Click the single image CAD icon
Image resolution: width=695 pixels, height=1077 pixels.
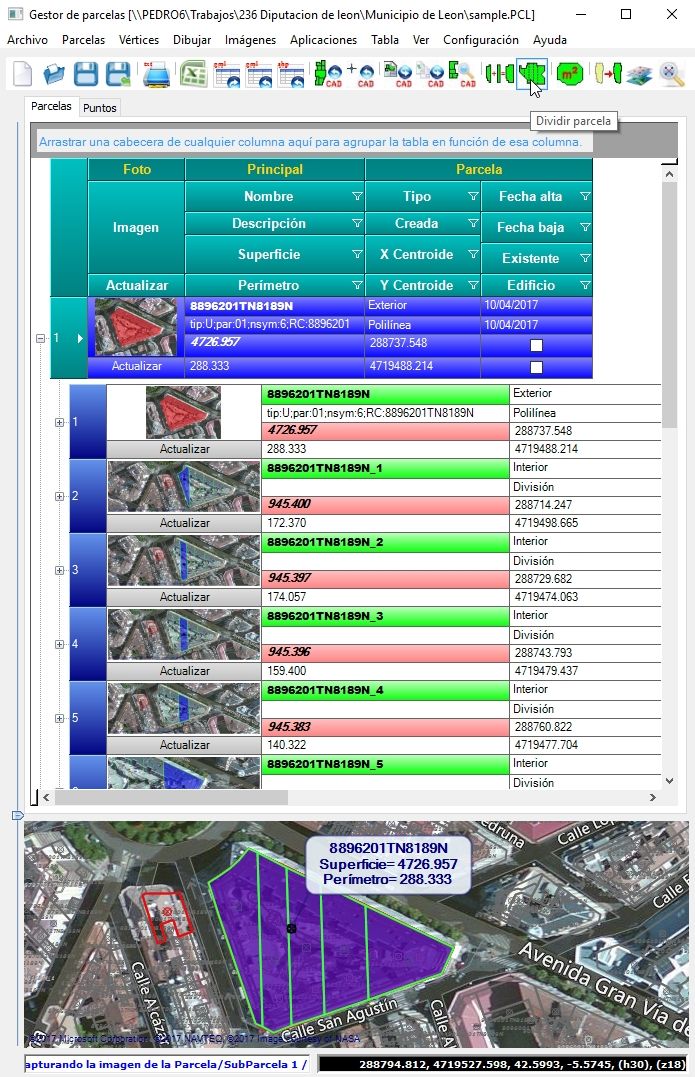click(x=398, y=74)
